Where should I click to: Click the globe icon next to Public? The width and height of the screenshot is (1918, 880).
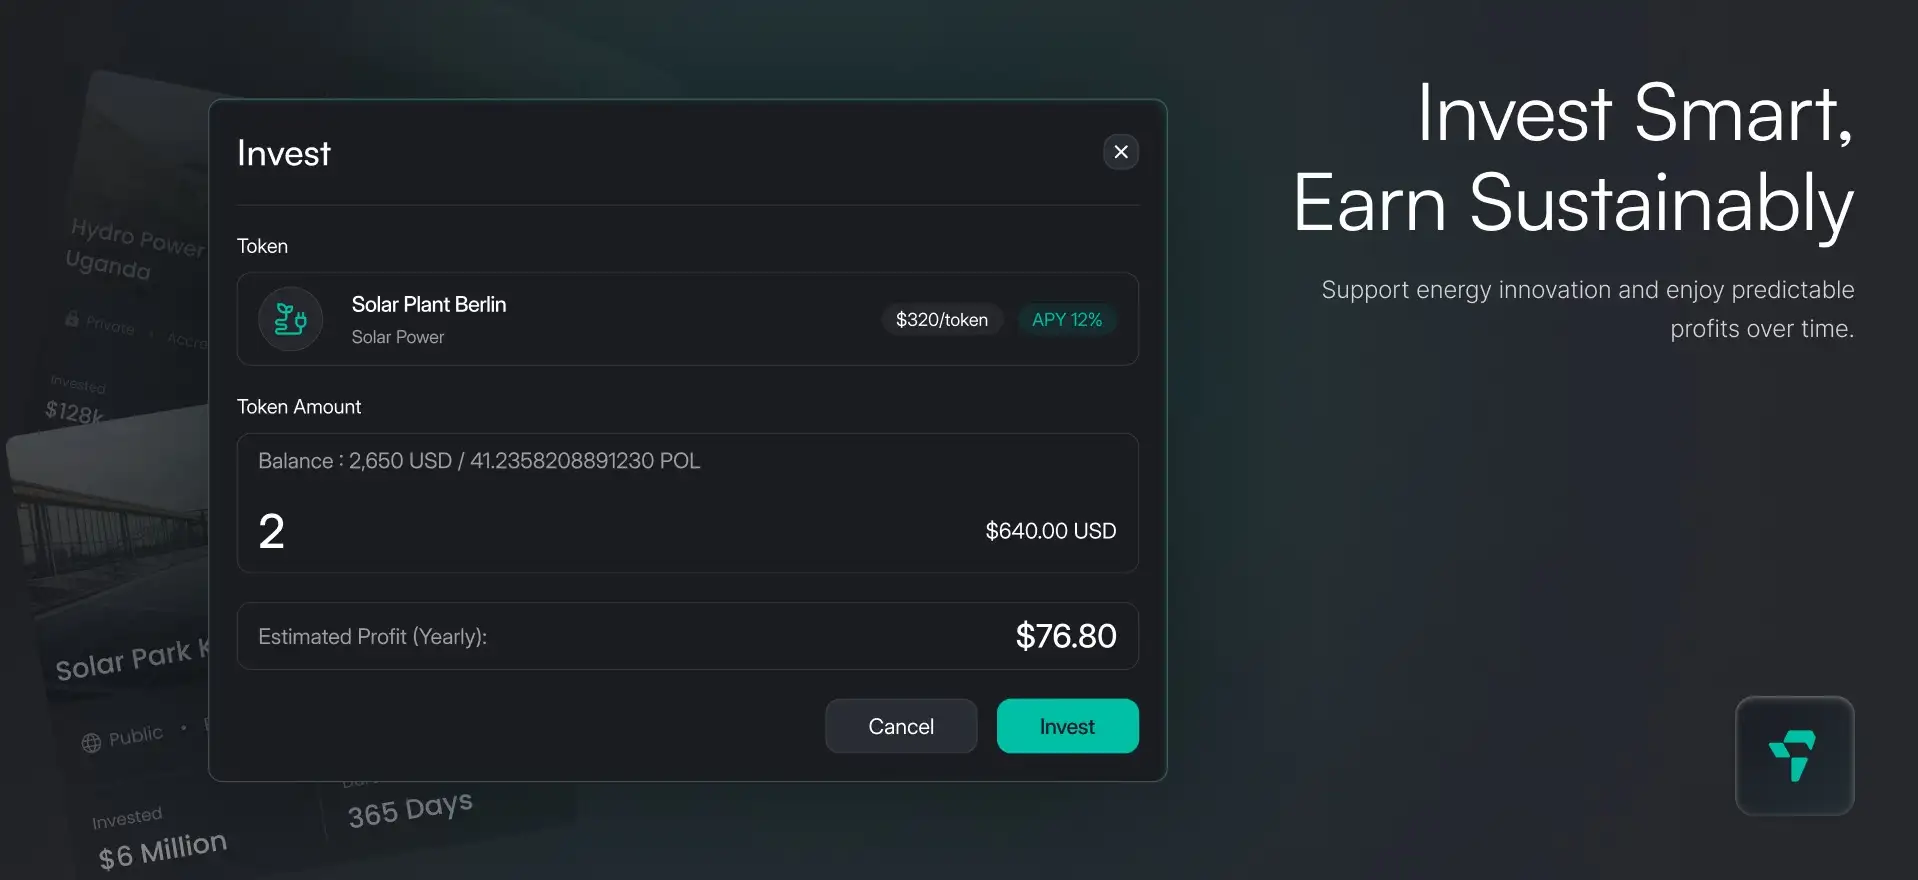pos(91,743)
